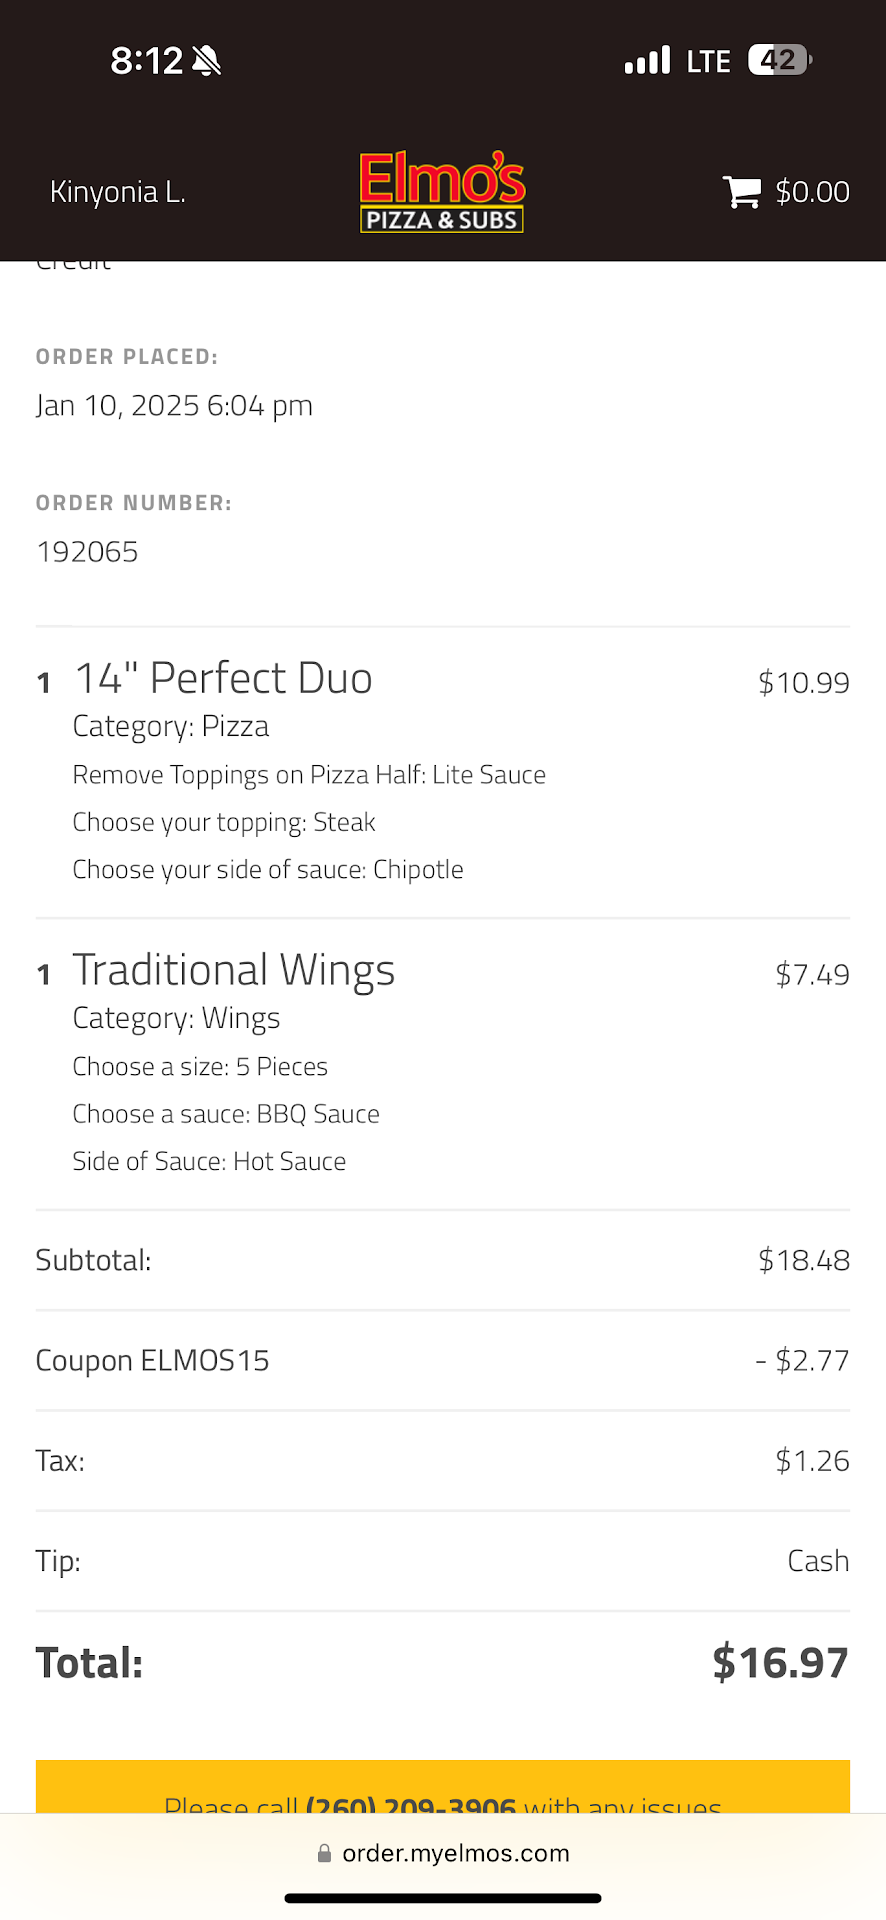This screenshot has width=886, height=1920.
Task: Select the Traditional Wings item name
Action: tap(234, 970)
